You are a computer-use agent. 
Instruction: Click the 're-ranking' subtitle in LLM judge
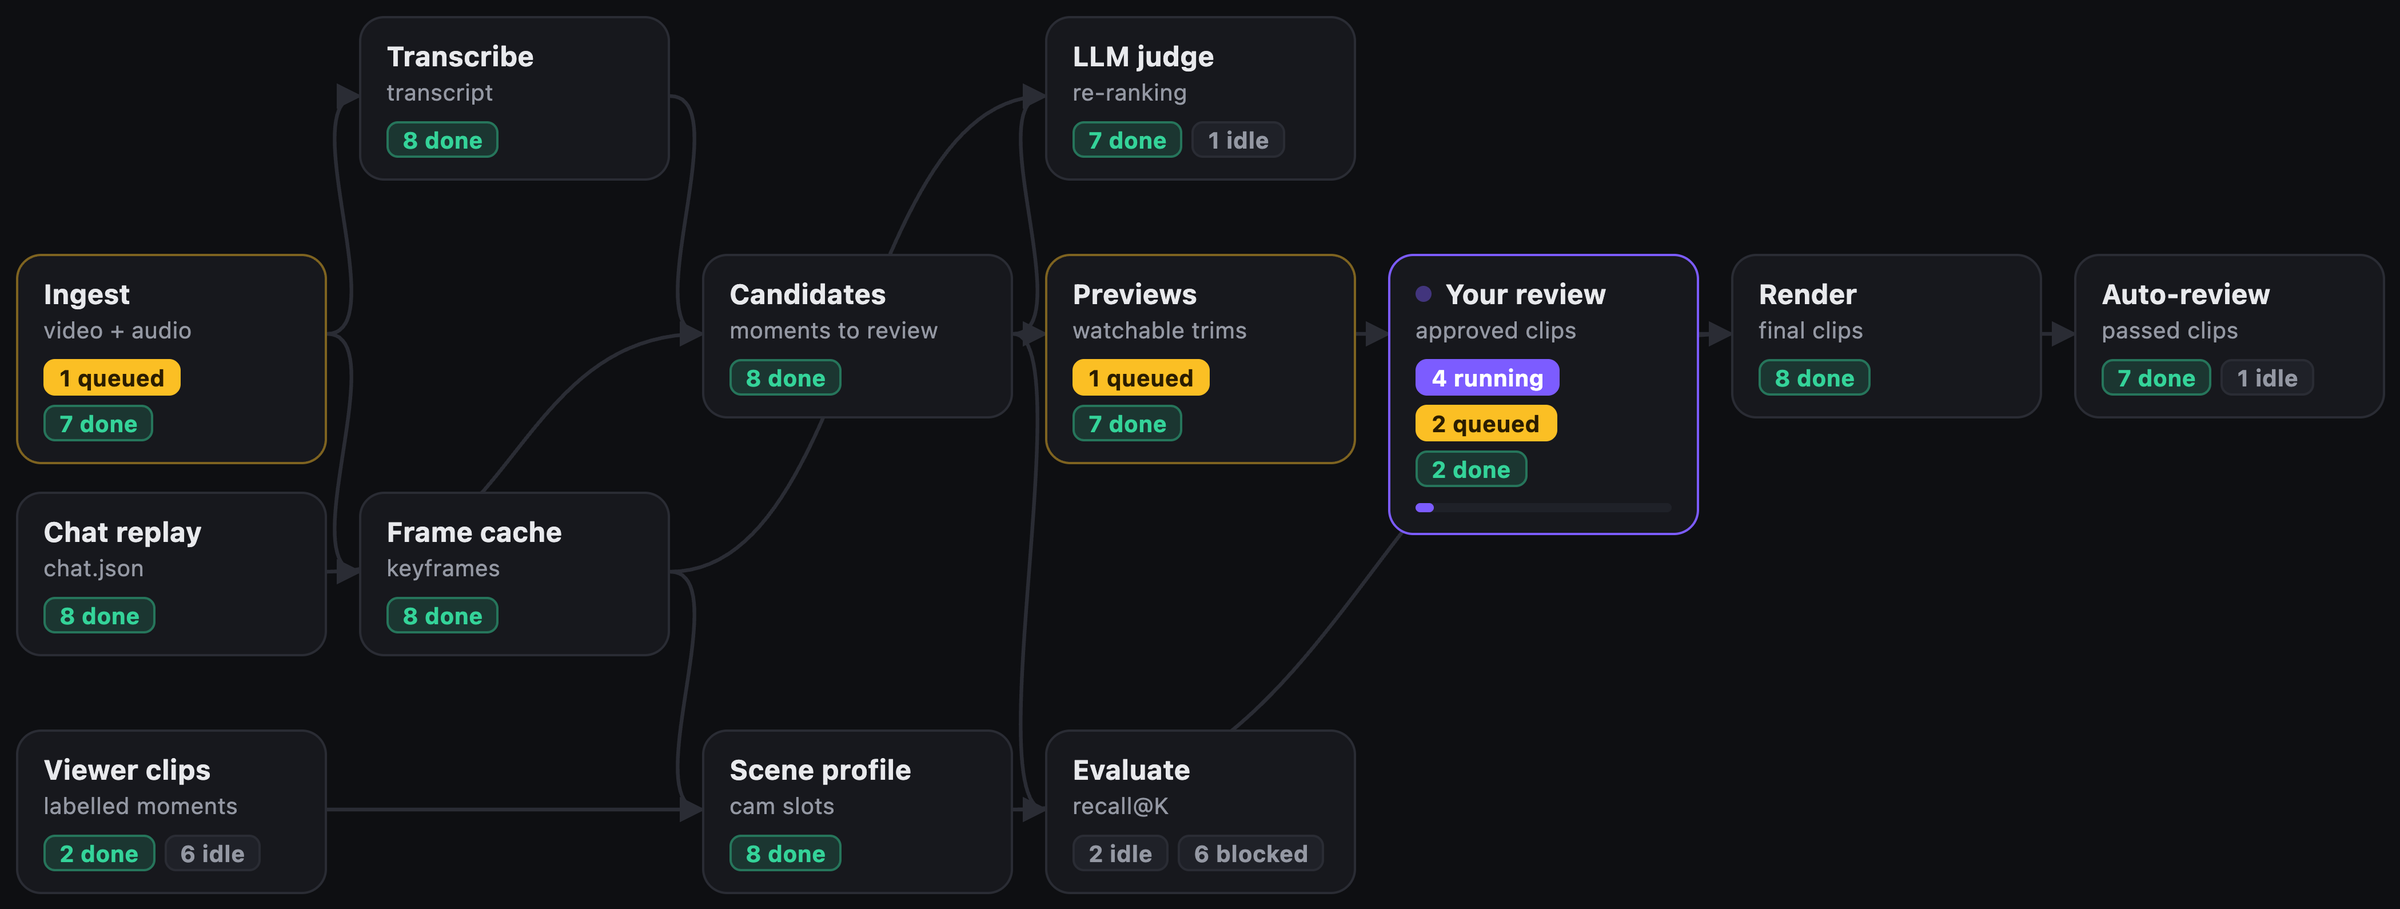click(x=1129, y=93)
